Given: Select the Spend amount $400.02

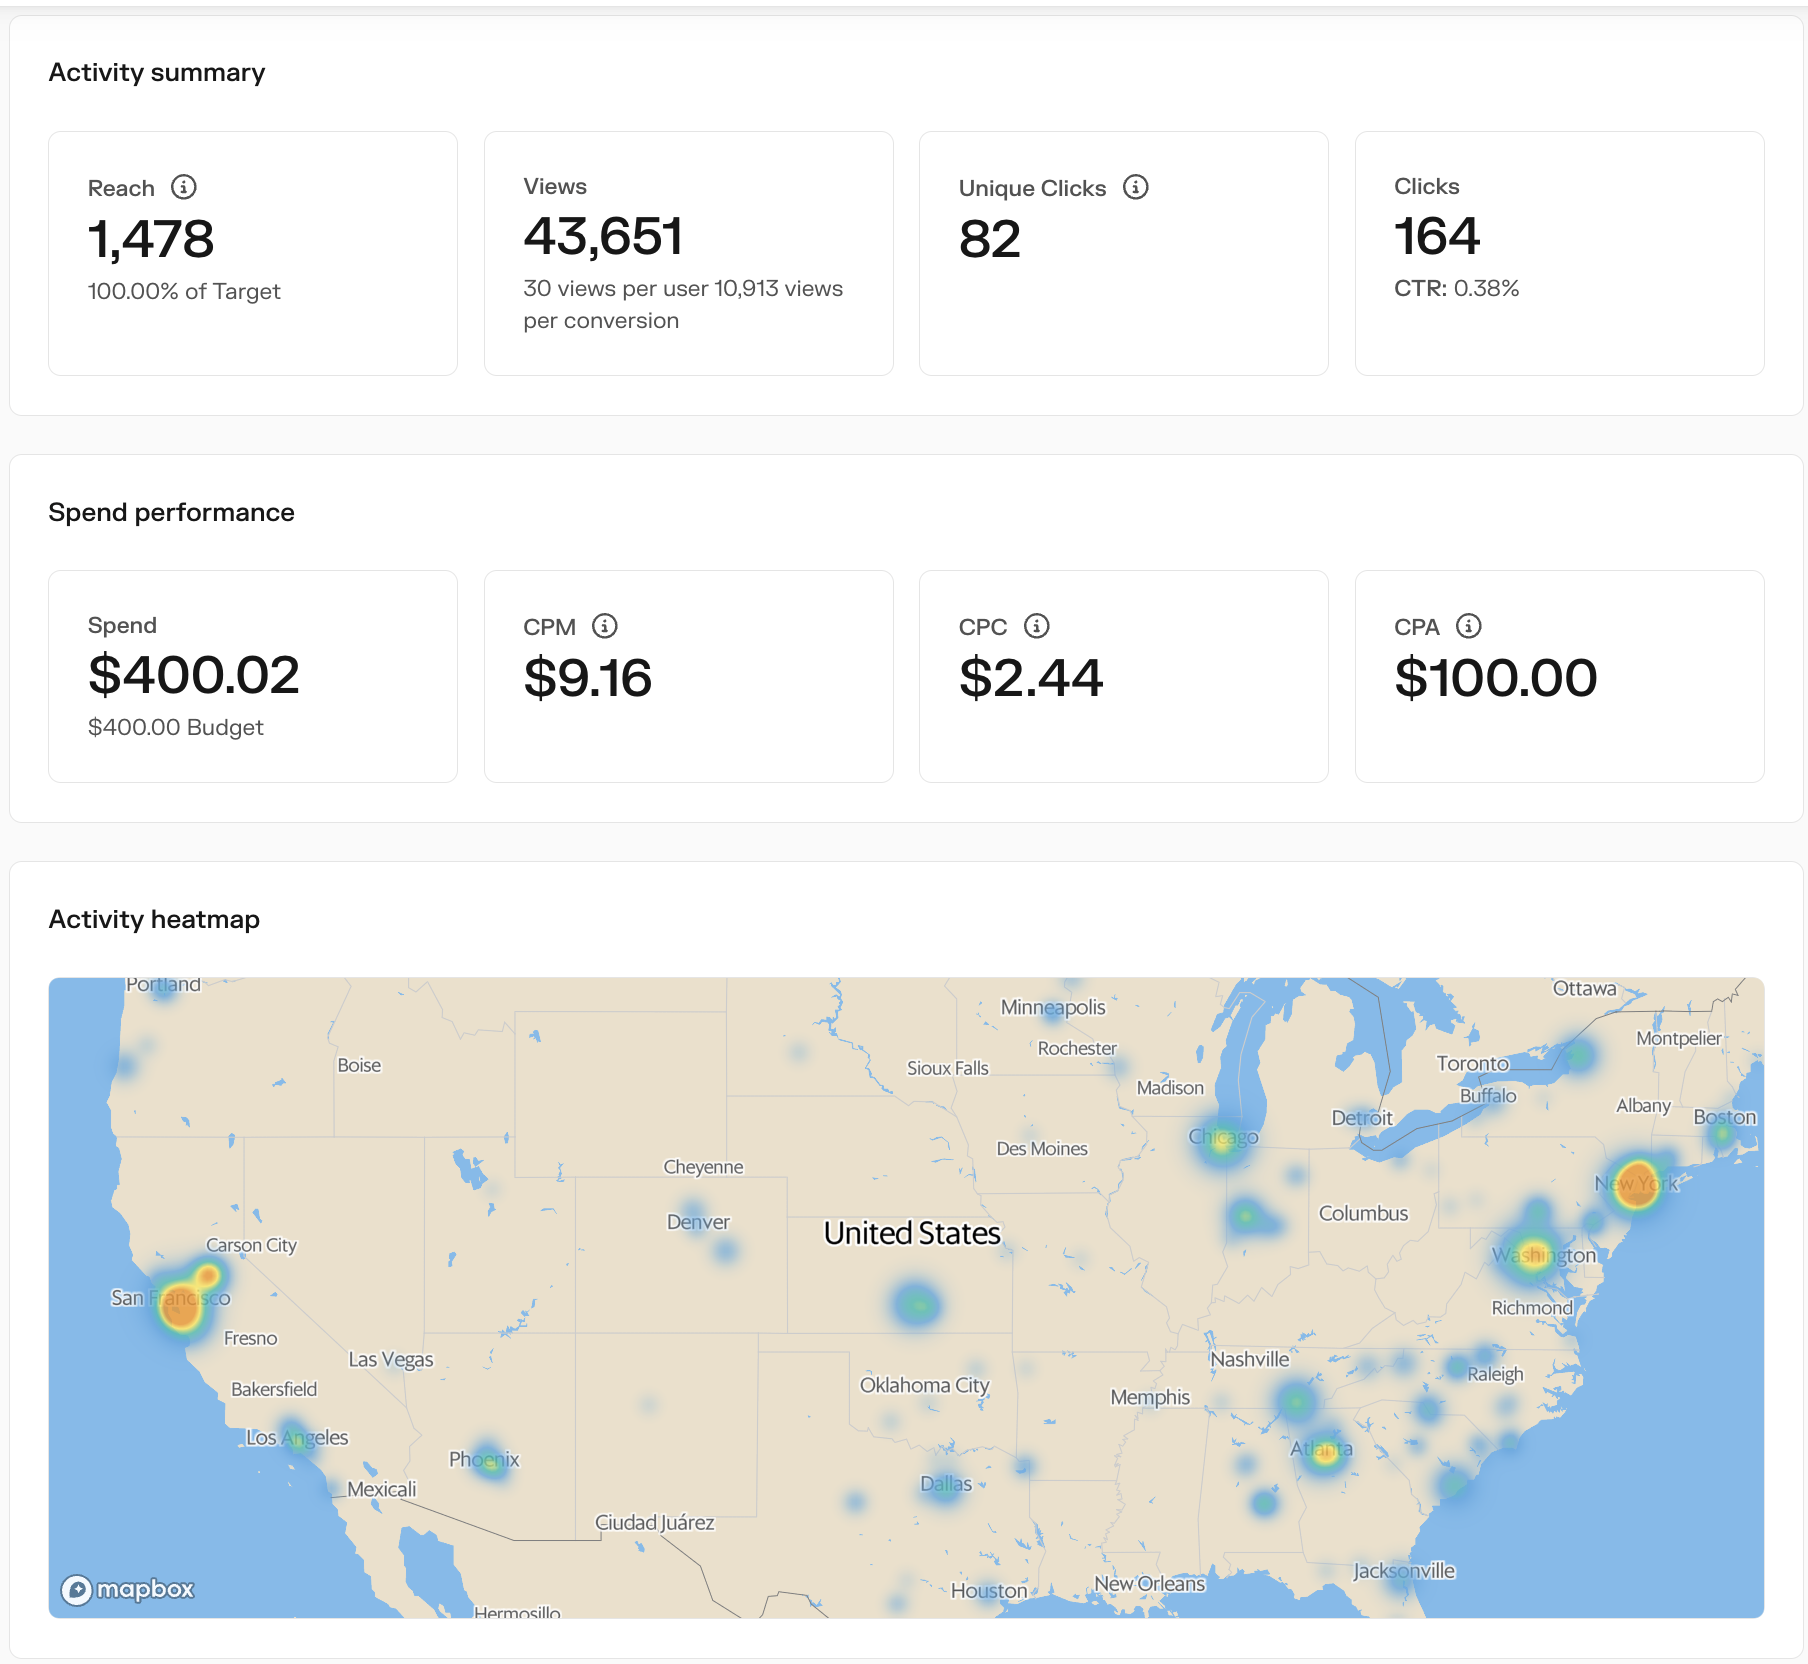Looking at the screenshot, I should [194, 675].
